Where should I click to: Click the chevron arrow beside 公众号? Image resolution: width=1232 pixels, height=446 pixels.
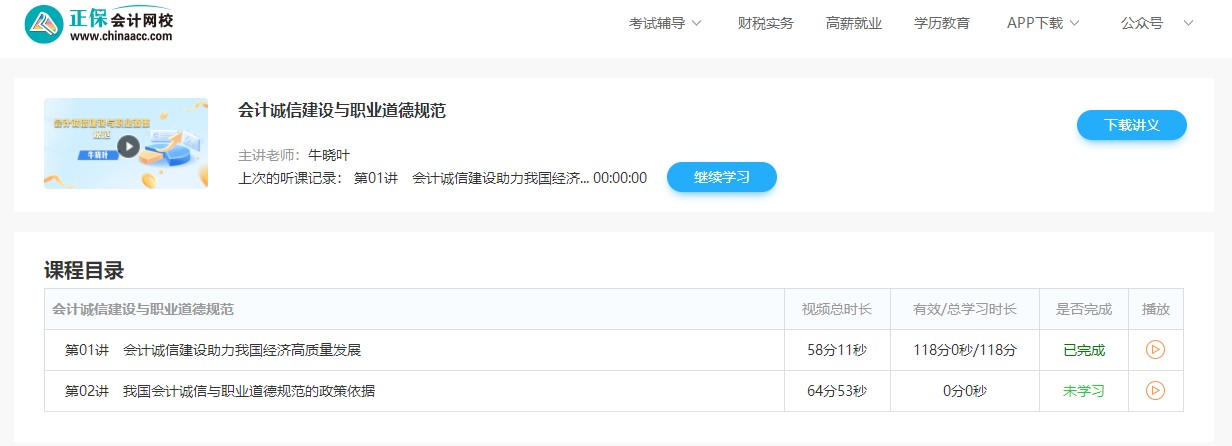1188,23
